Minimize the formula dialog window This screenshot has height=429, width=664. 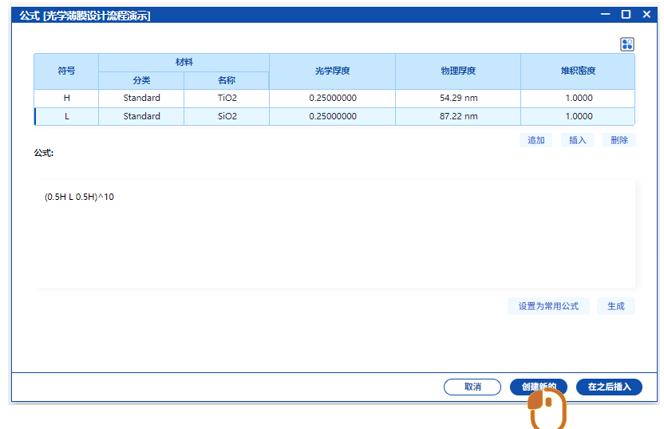[x=604, y=15]
